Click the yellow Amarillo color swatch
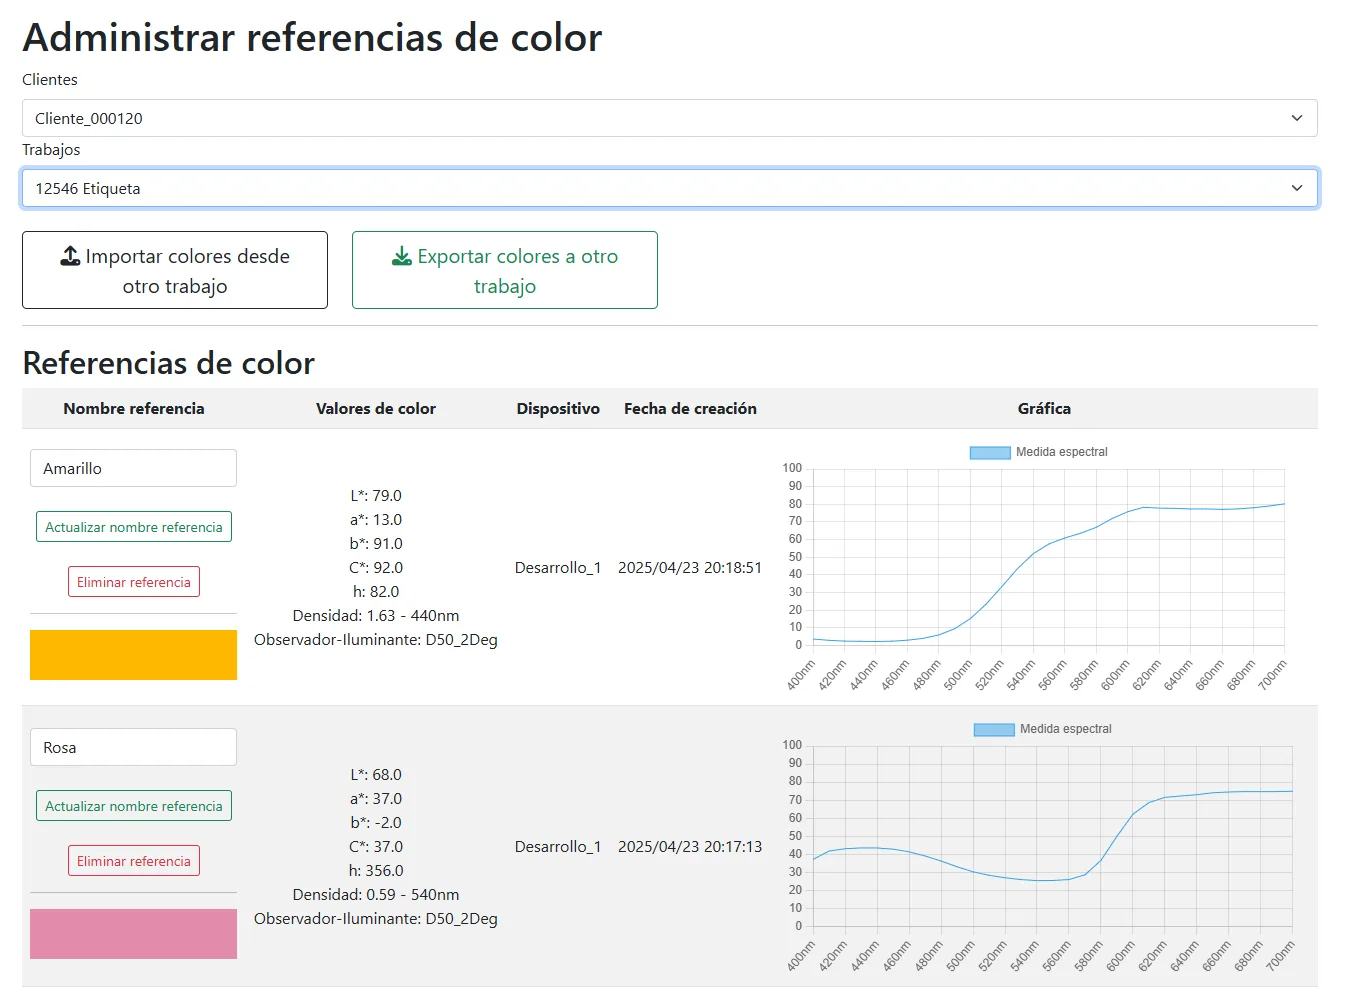 pos(133,655)
